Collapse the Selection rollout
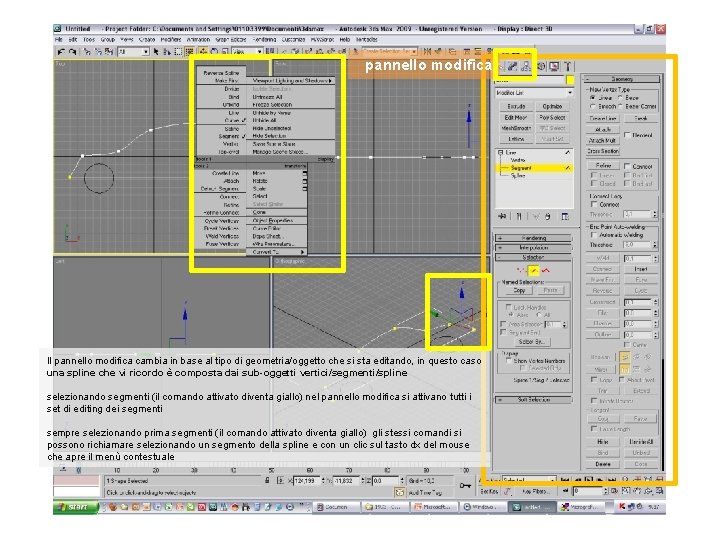720x540 pixels. [534, 257]
